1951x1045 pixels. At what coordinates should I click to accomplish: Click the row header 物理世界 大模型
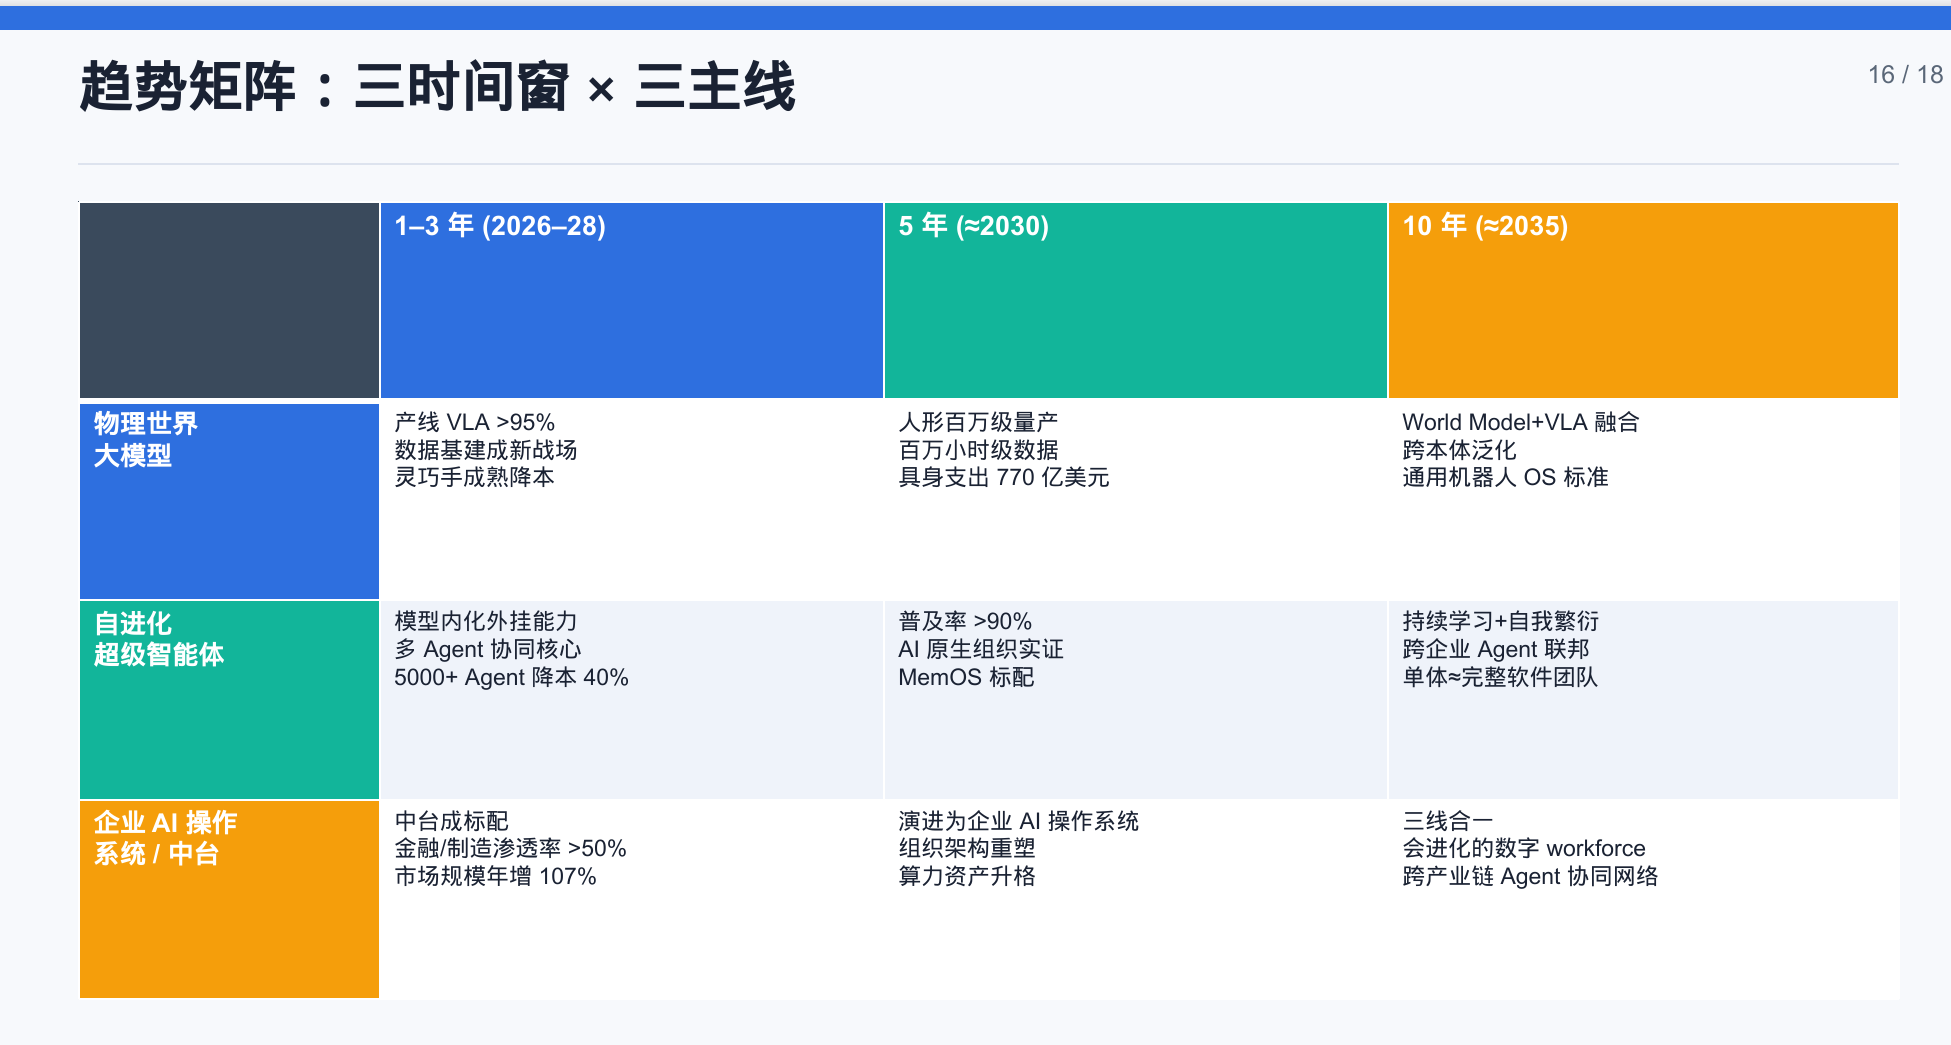(x=229, y=501)
